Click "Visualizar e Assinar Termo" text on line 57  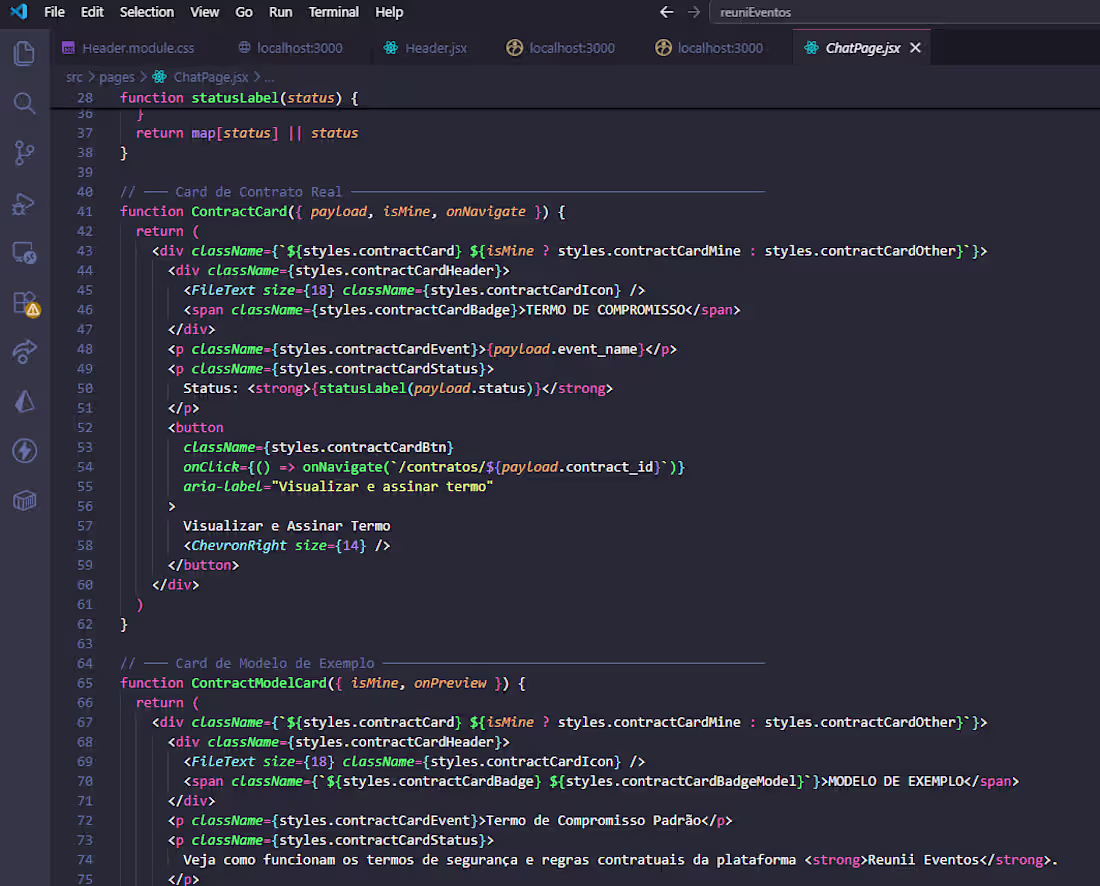pyautogui.click(x=286, y=525)
